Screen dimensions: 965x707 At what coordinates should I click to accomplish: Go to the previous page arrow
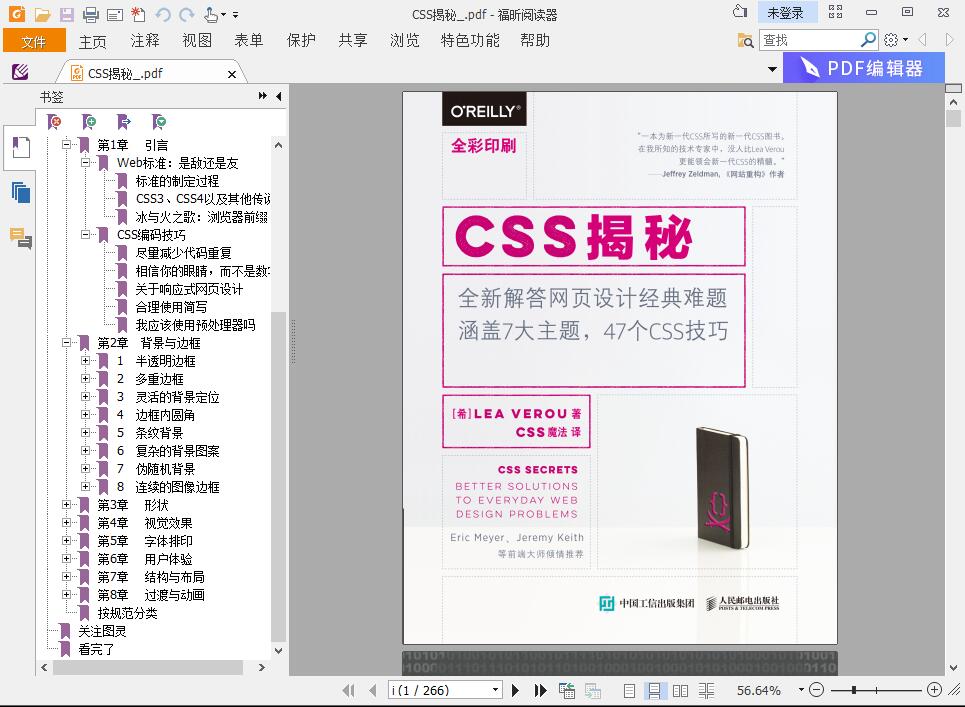pos(372,690)
